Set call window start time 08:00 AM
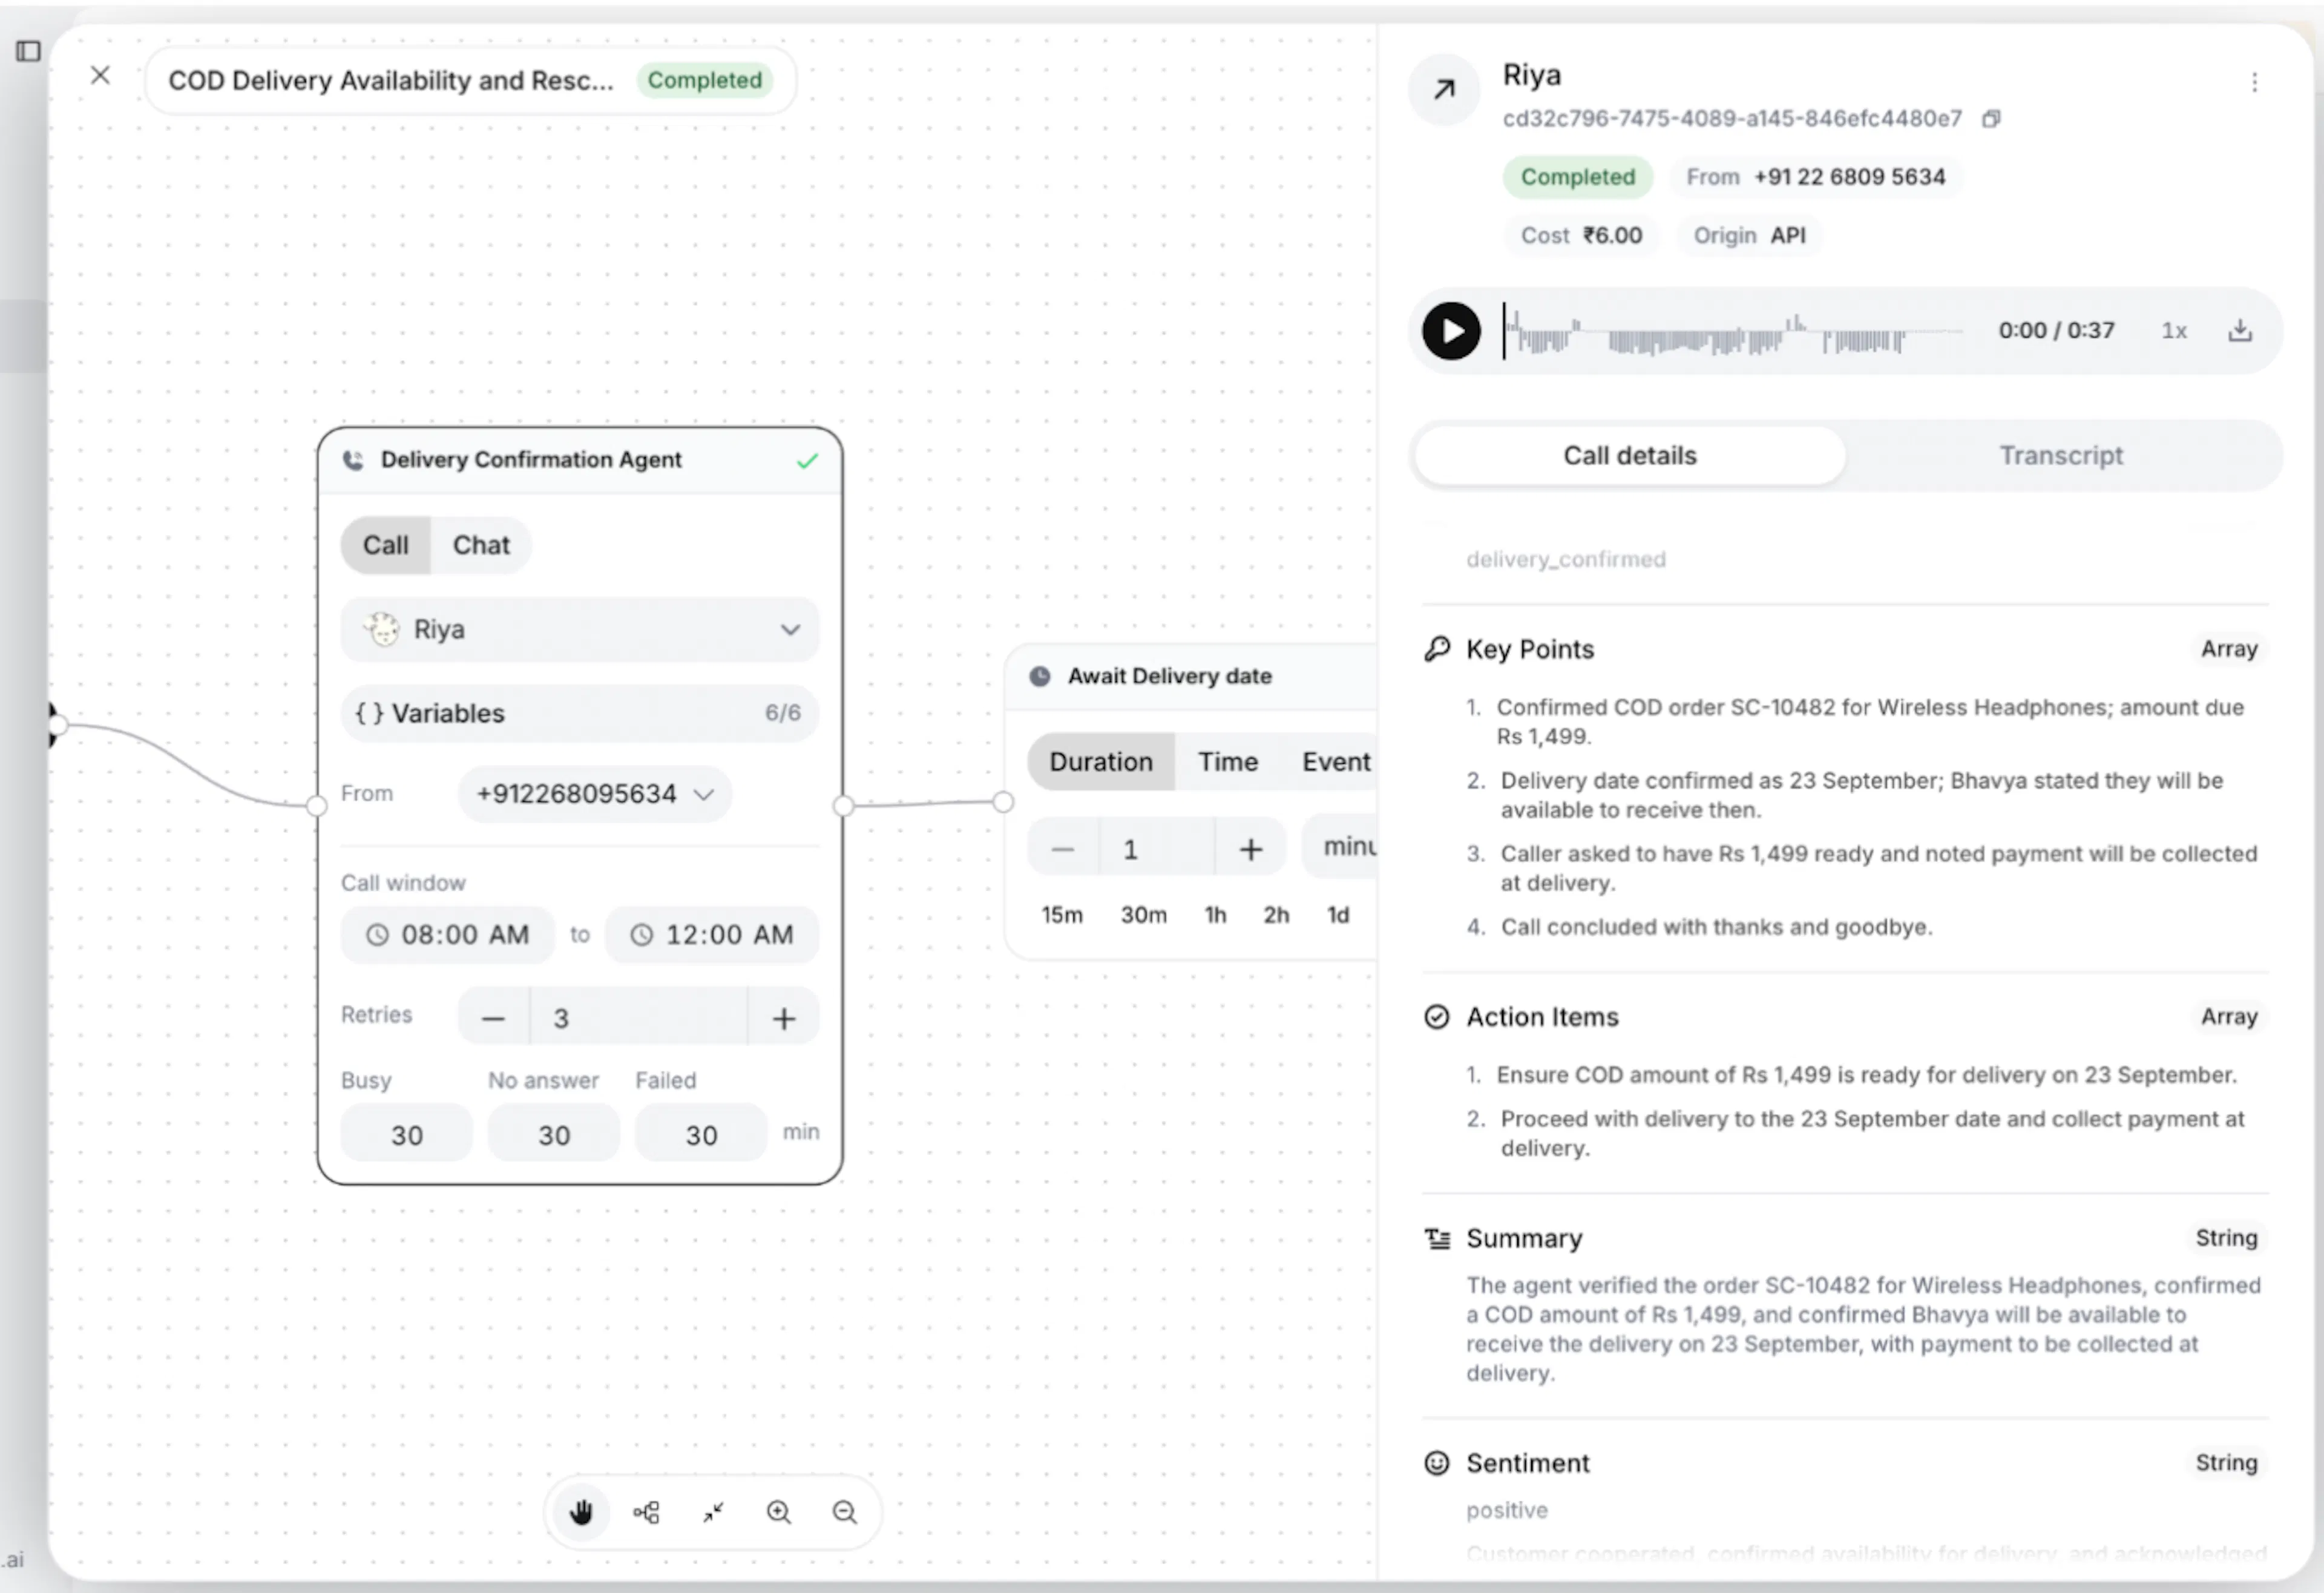This screenshot has height=1593, width=2324. (447, 935)
